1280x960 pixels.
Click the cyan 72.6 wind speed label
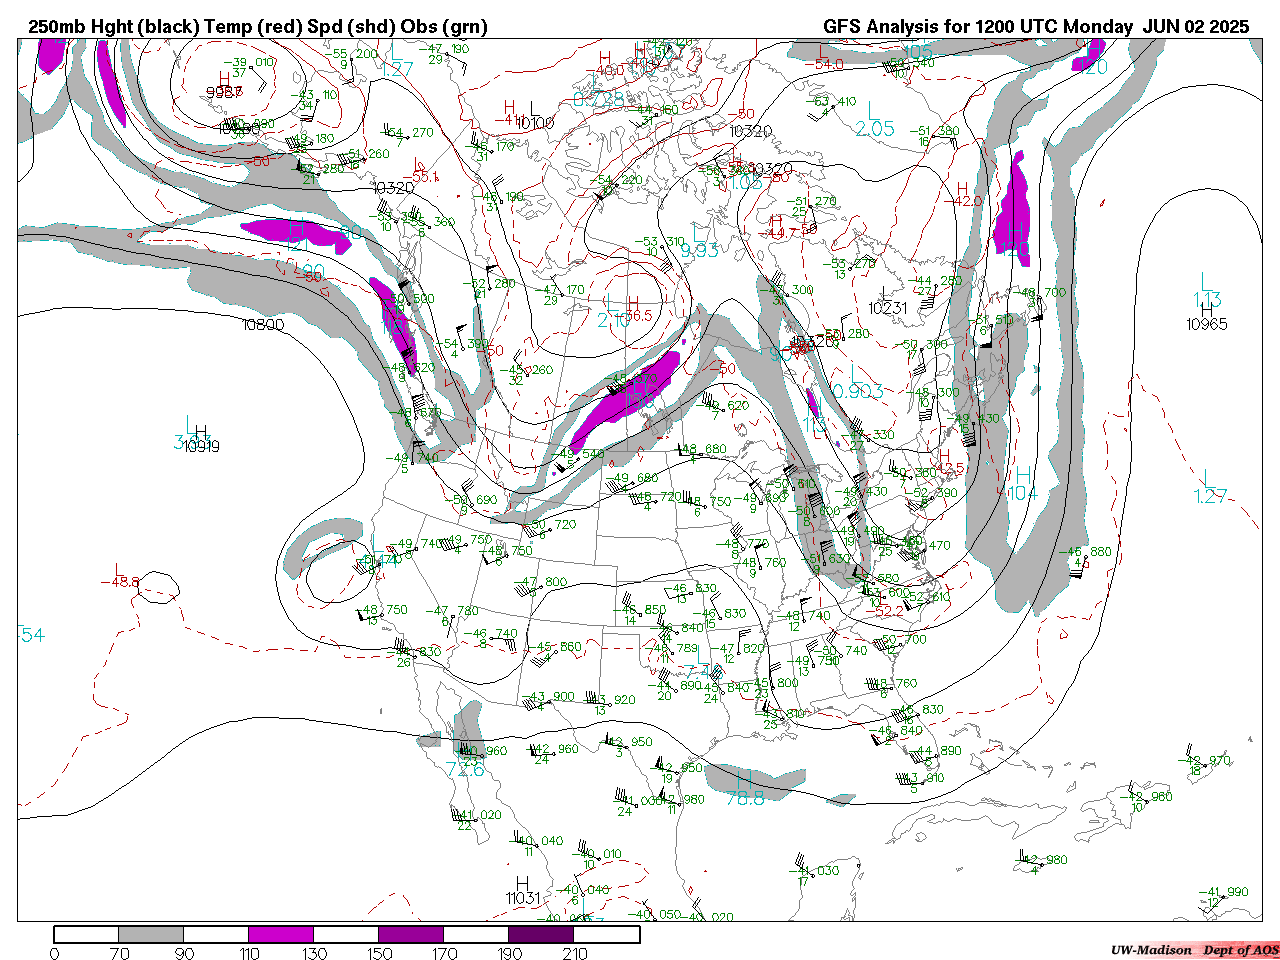point(465,769)
